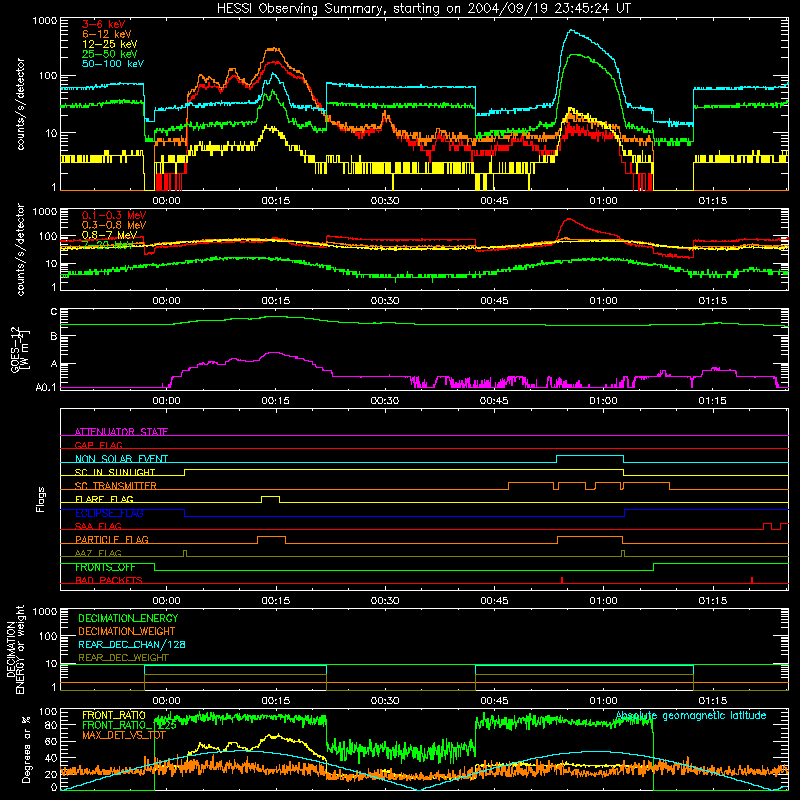Click the 'A0.1' tick label on GOES axis

[46, 388]
